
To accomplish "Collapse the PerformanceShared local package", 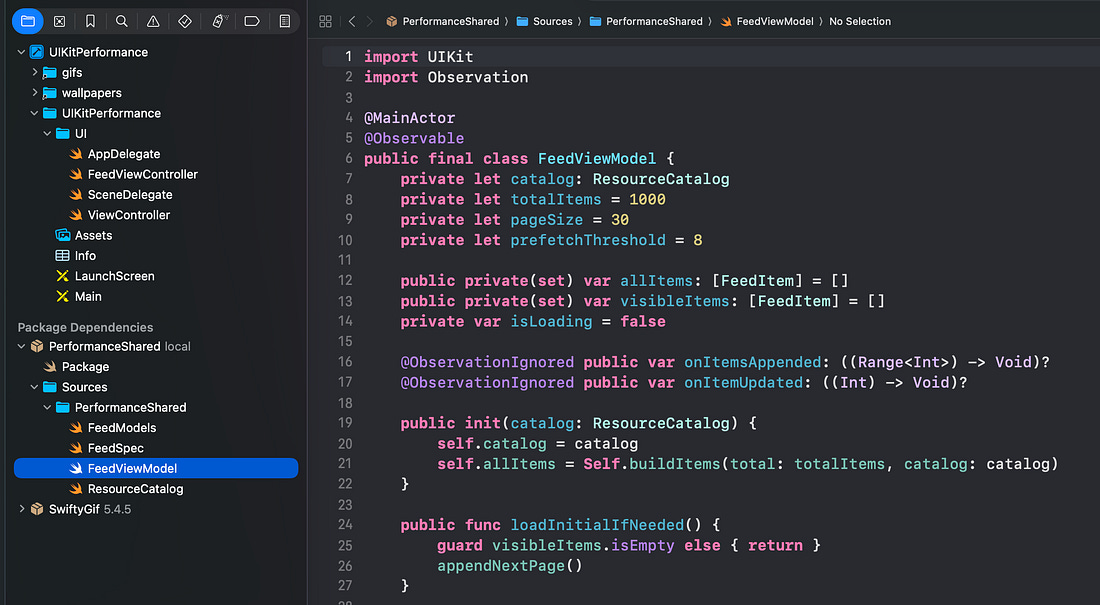I will click(x=21, y=346).
